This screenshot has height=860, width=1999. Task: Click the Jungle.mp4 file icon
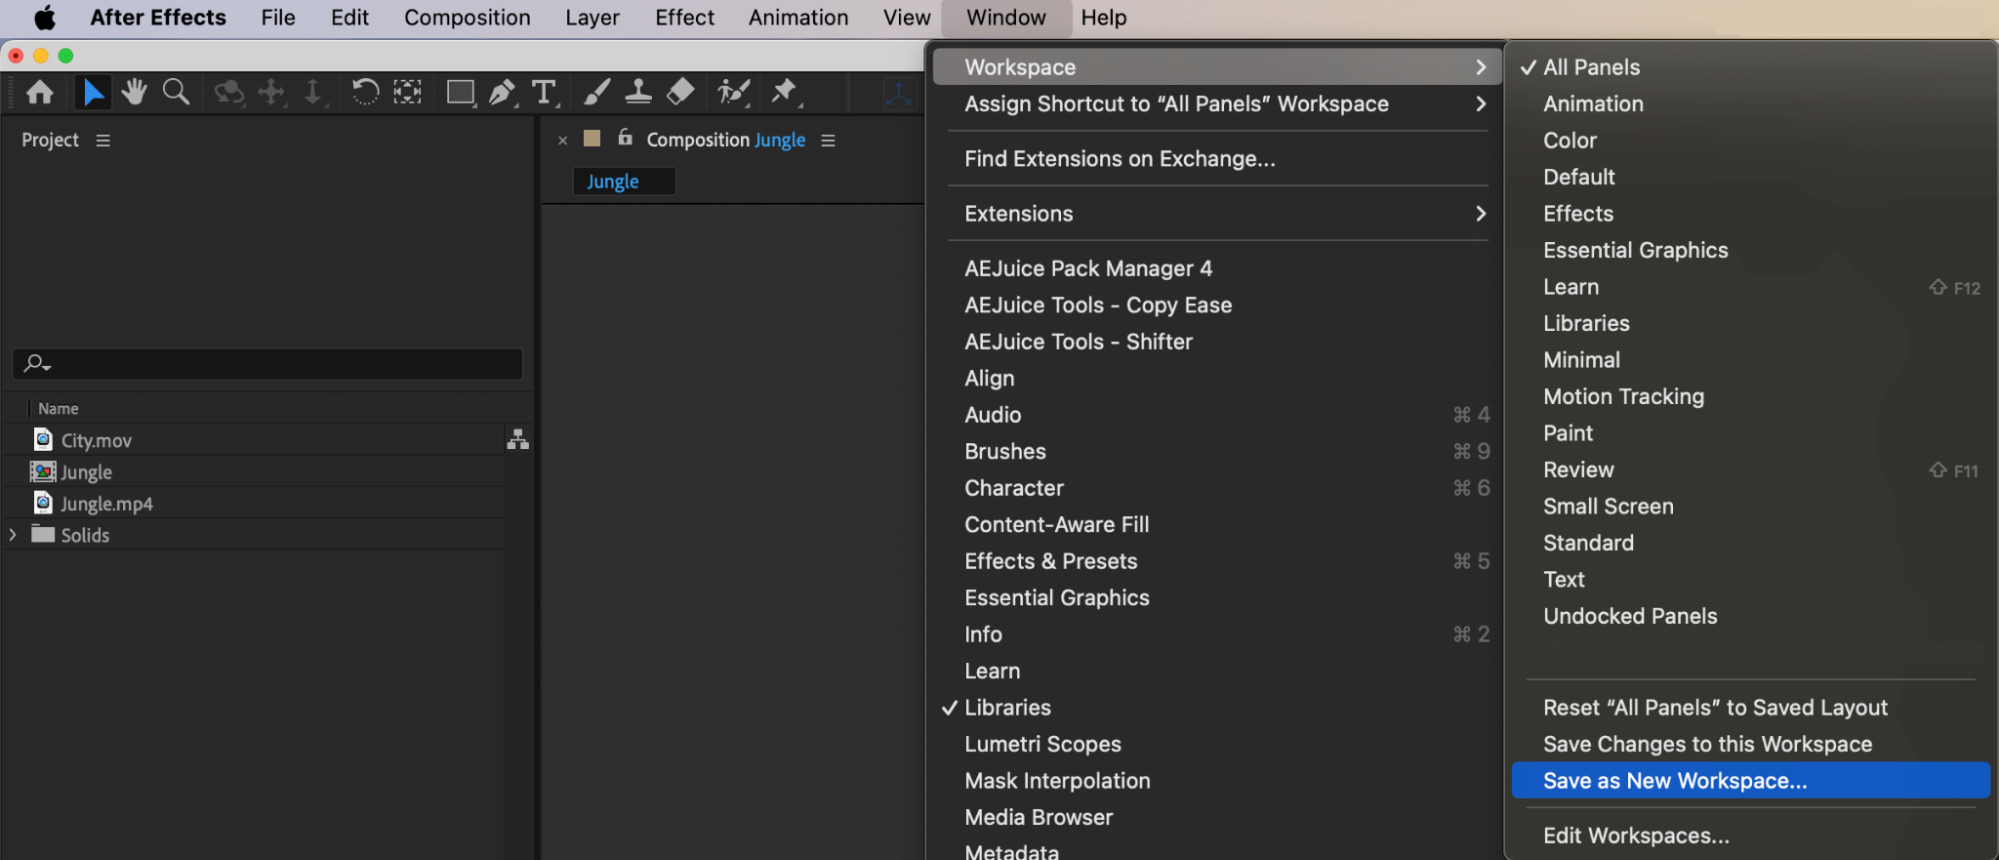(x=43, y=502)
